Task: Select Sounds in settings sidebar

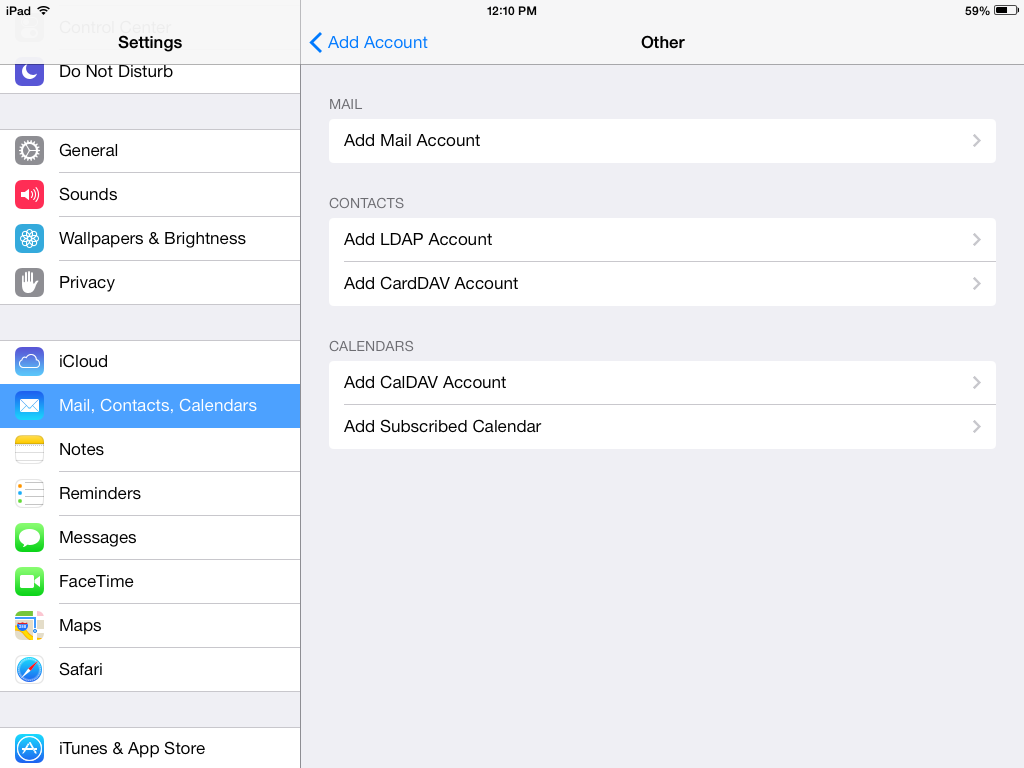Action: (x=150, y=195)
